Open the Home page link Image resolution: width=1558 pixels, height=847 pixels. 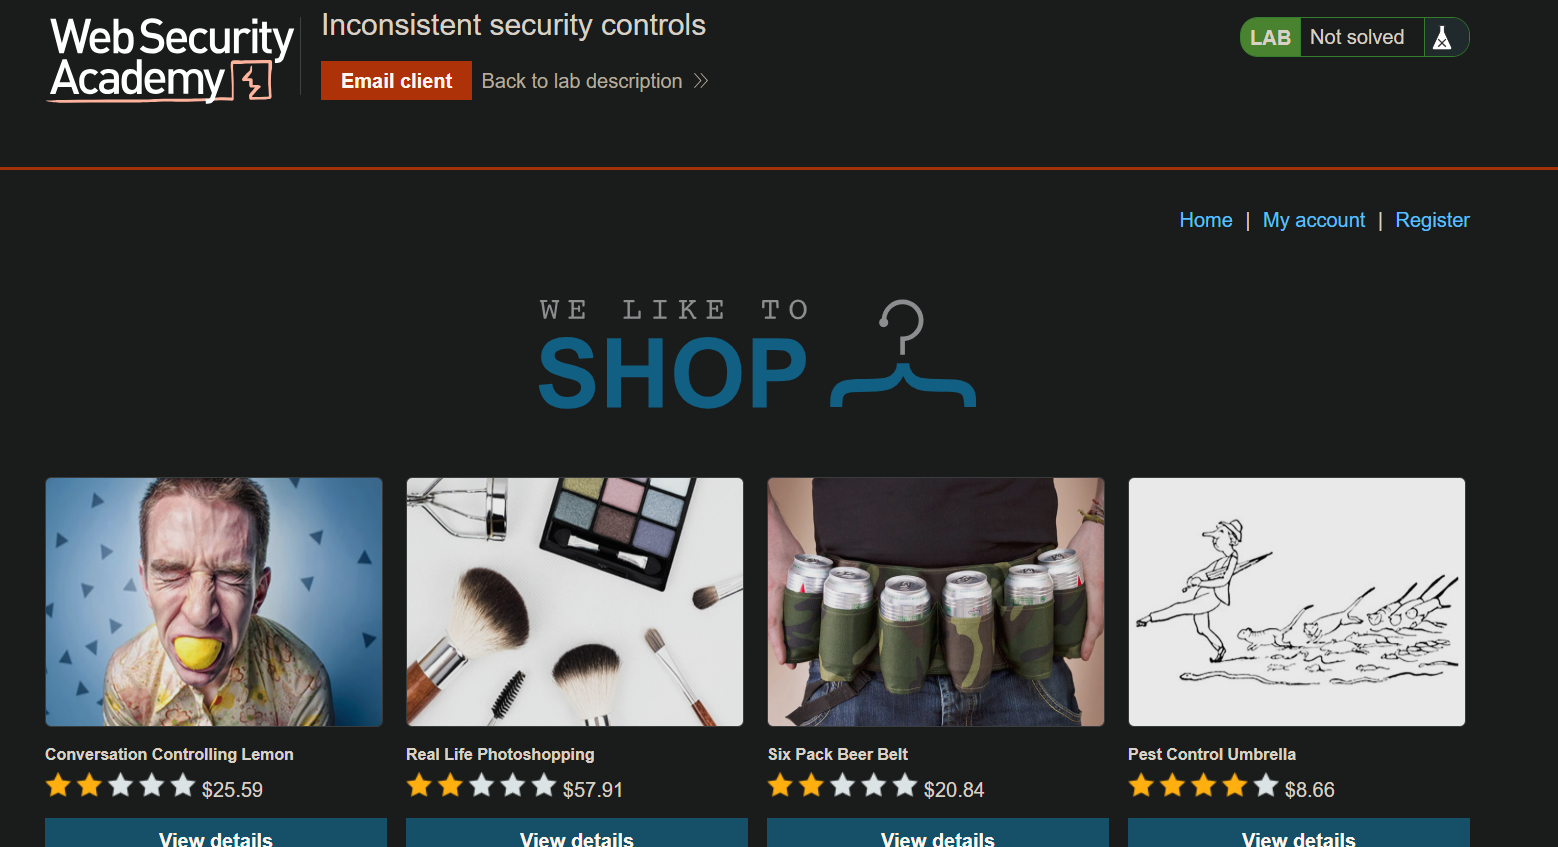click(1205, 220)
